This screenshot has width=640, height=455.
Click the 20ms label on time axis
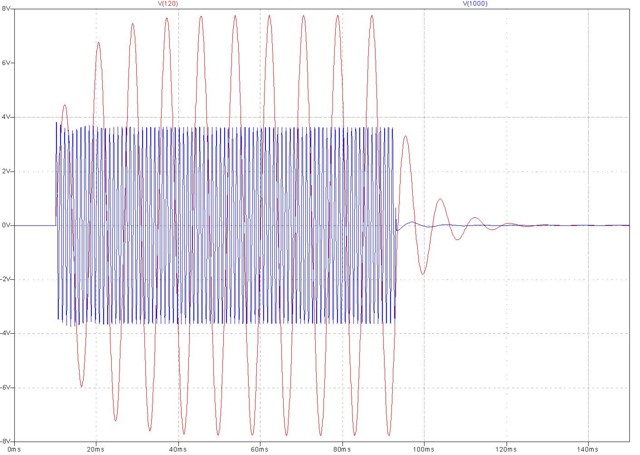tap(96, 449)
